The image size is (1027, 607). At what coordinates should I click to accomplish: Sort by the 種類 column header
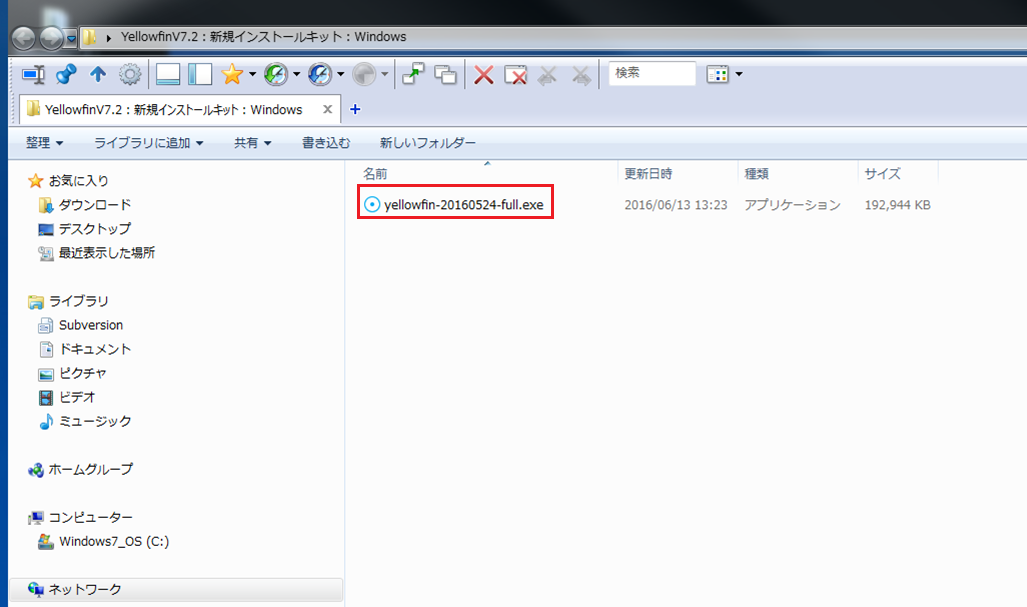coord(756,174)
